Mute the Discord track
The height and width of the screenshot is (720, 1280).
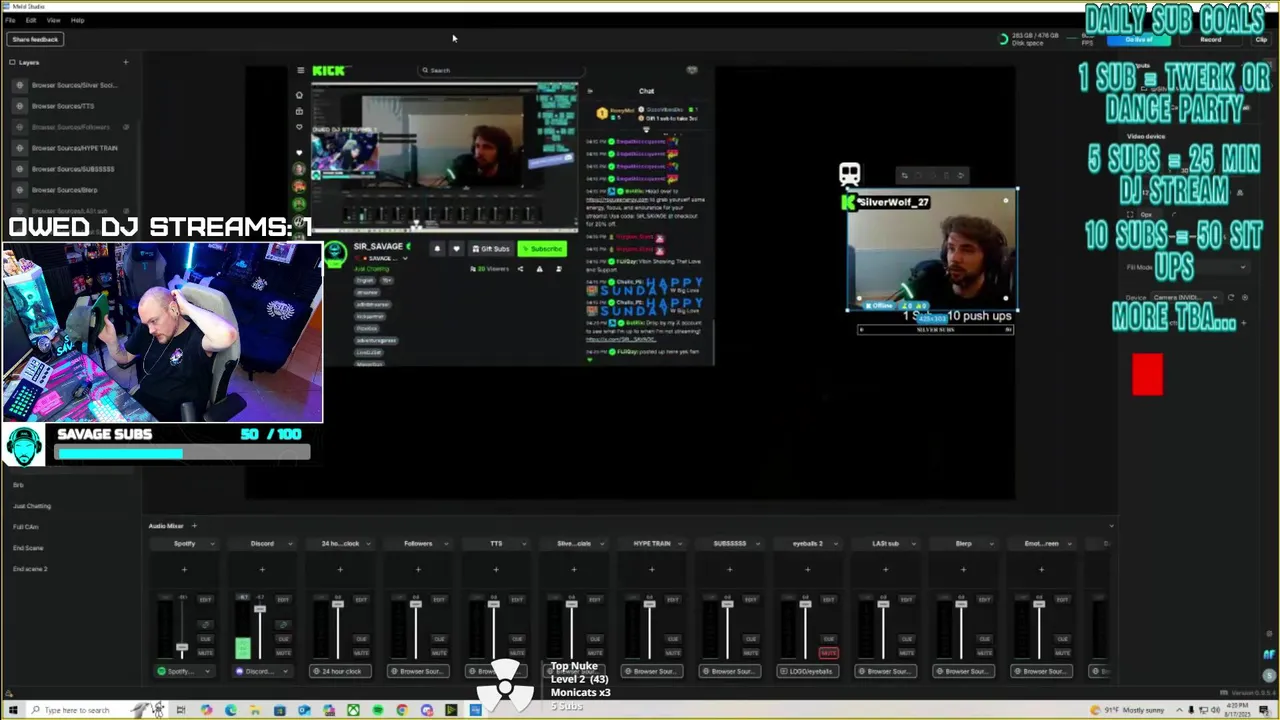point(283,653)
